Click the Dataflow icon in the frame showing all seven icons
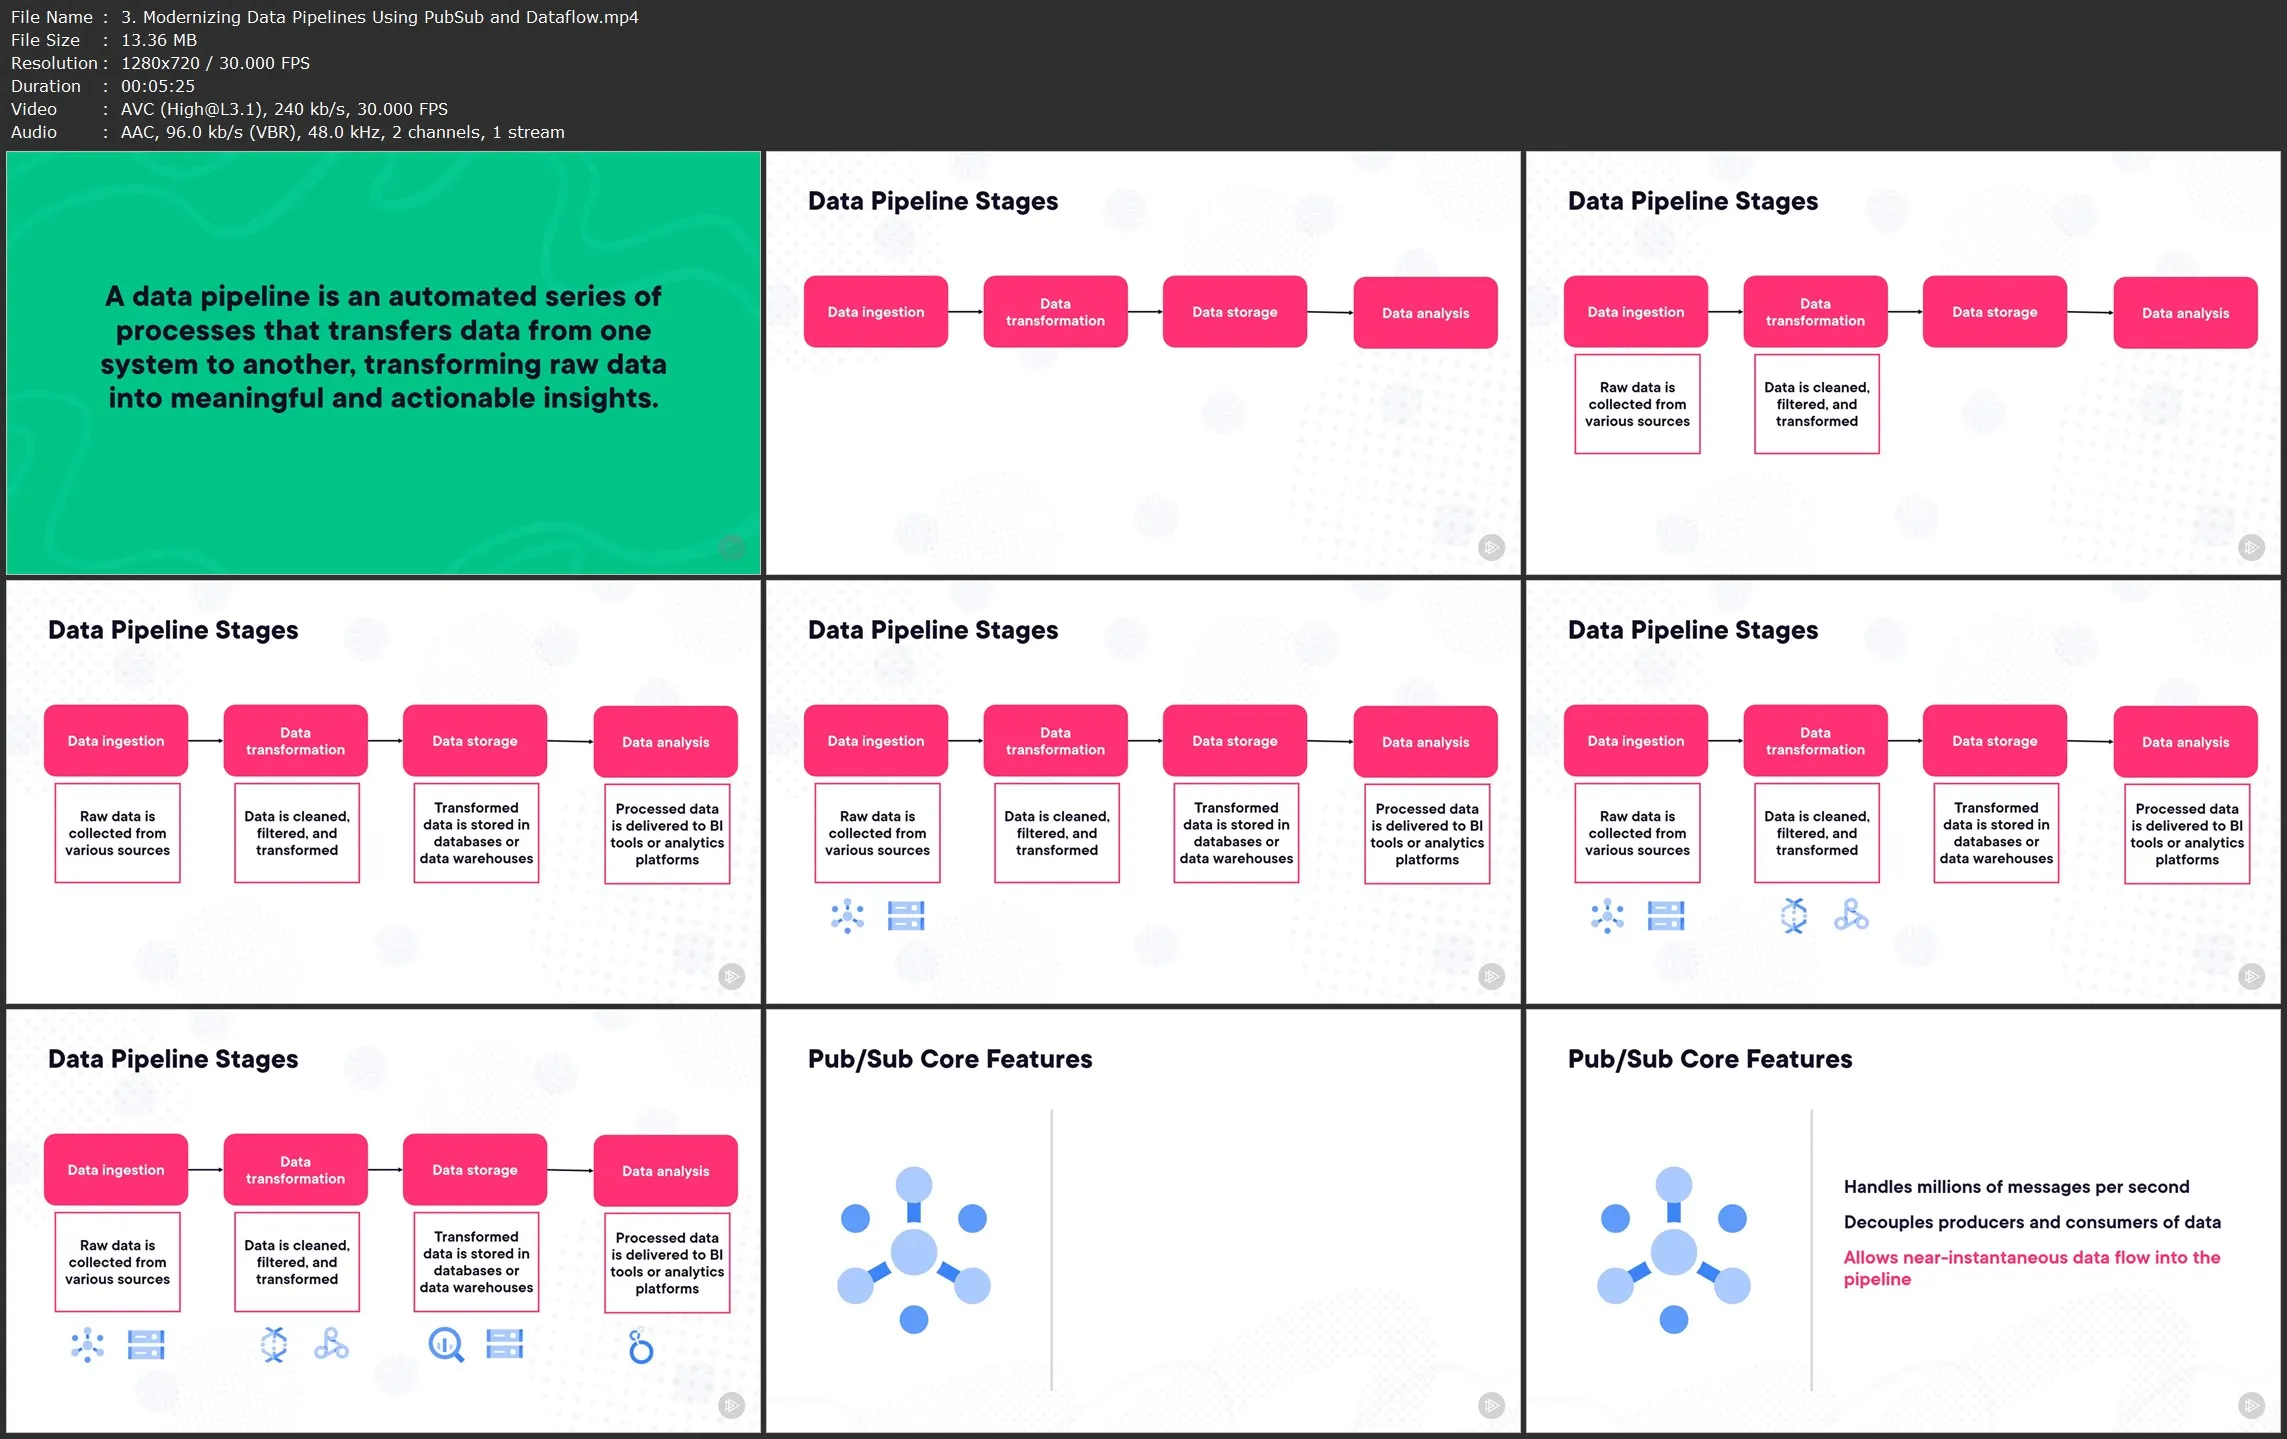 (x=274, y=1345)
